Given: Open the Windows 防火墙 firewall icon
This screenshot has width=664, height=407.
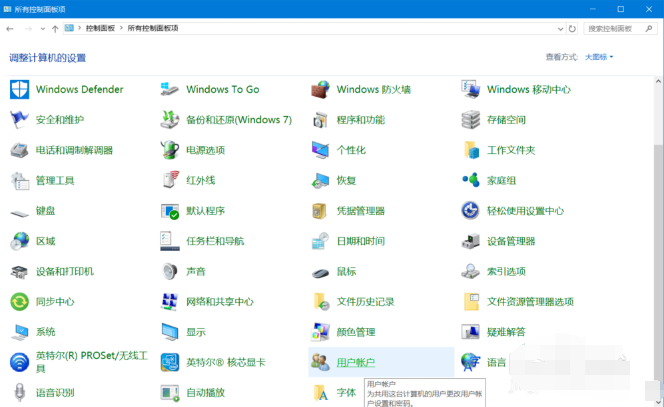Looking at the screenshot, I should pos(320,90).
